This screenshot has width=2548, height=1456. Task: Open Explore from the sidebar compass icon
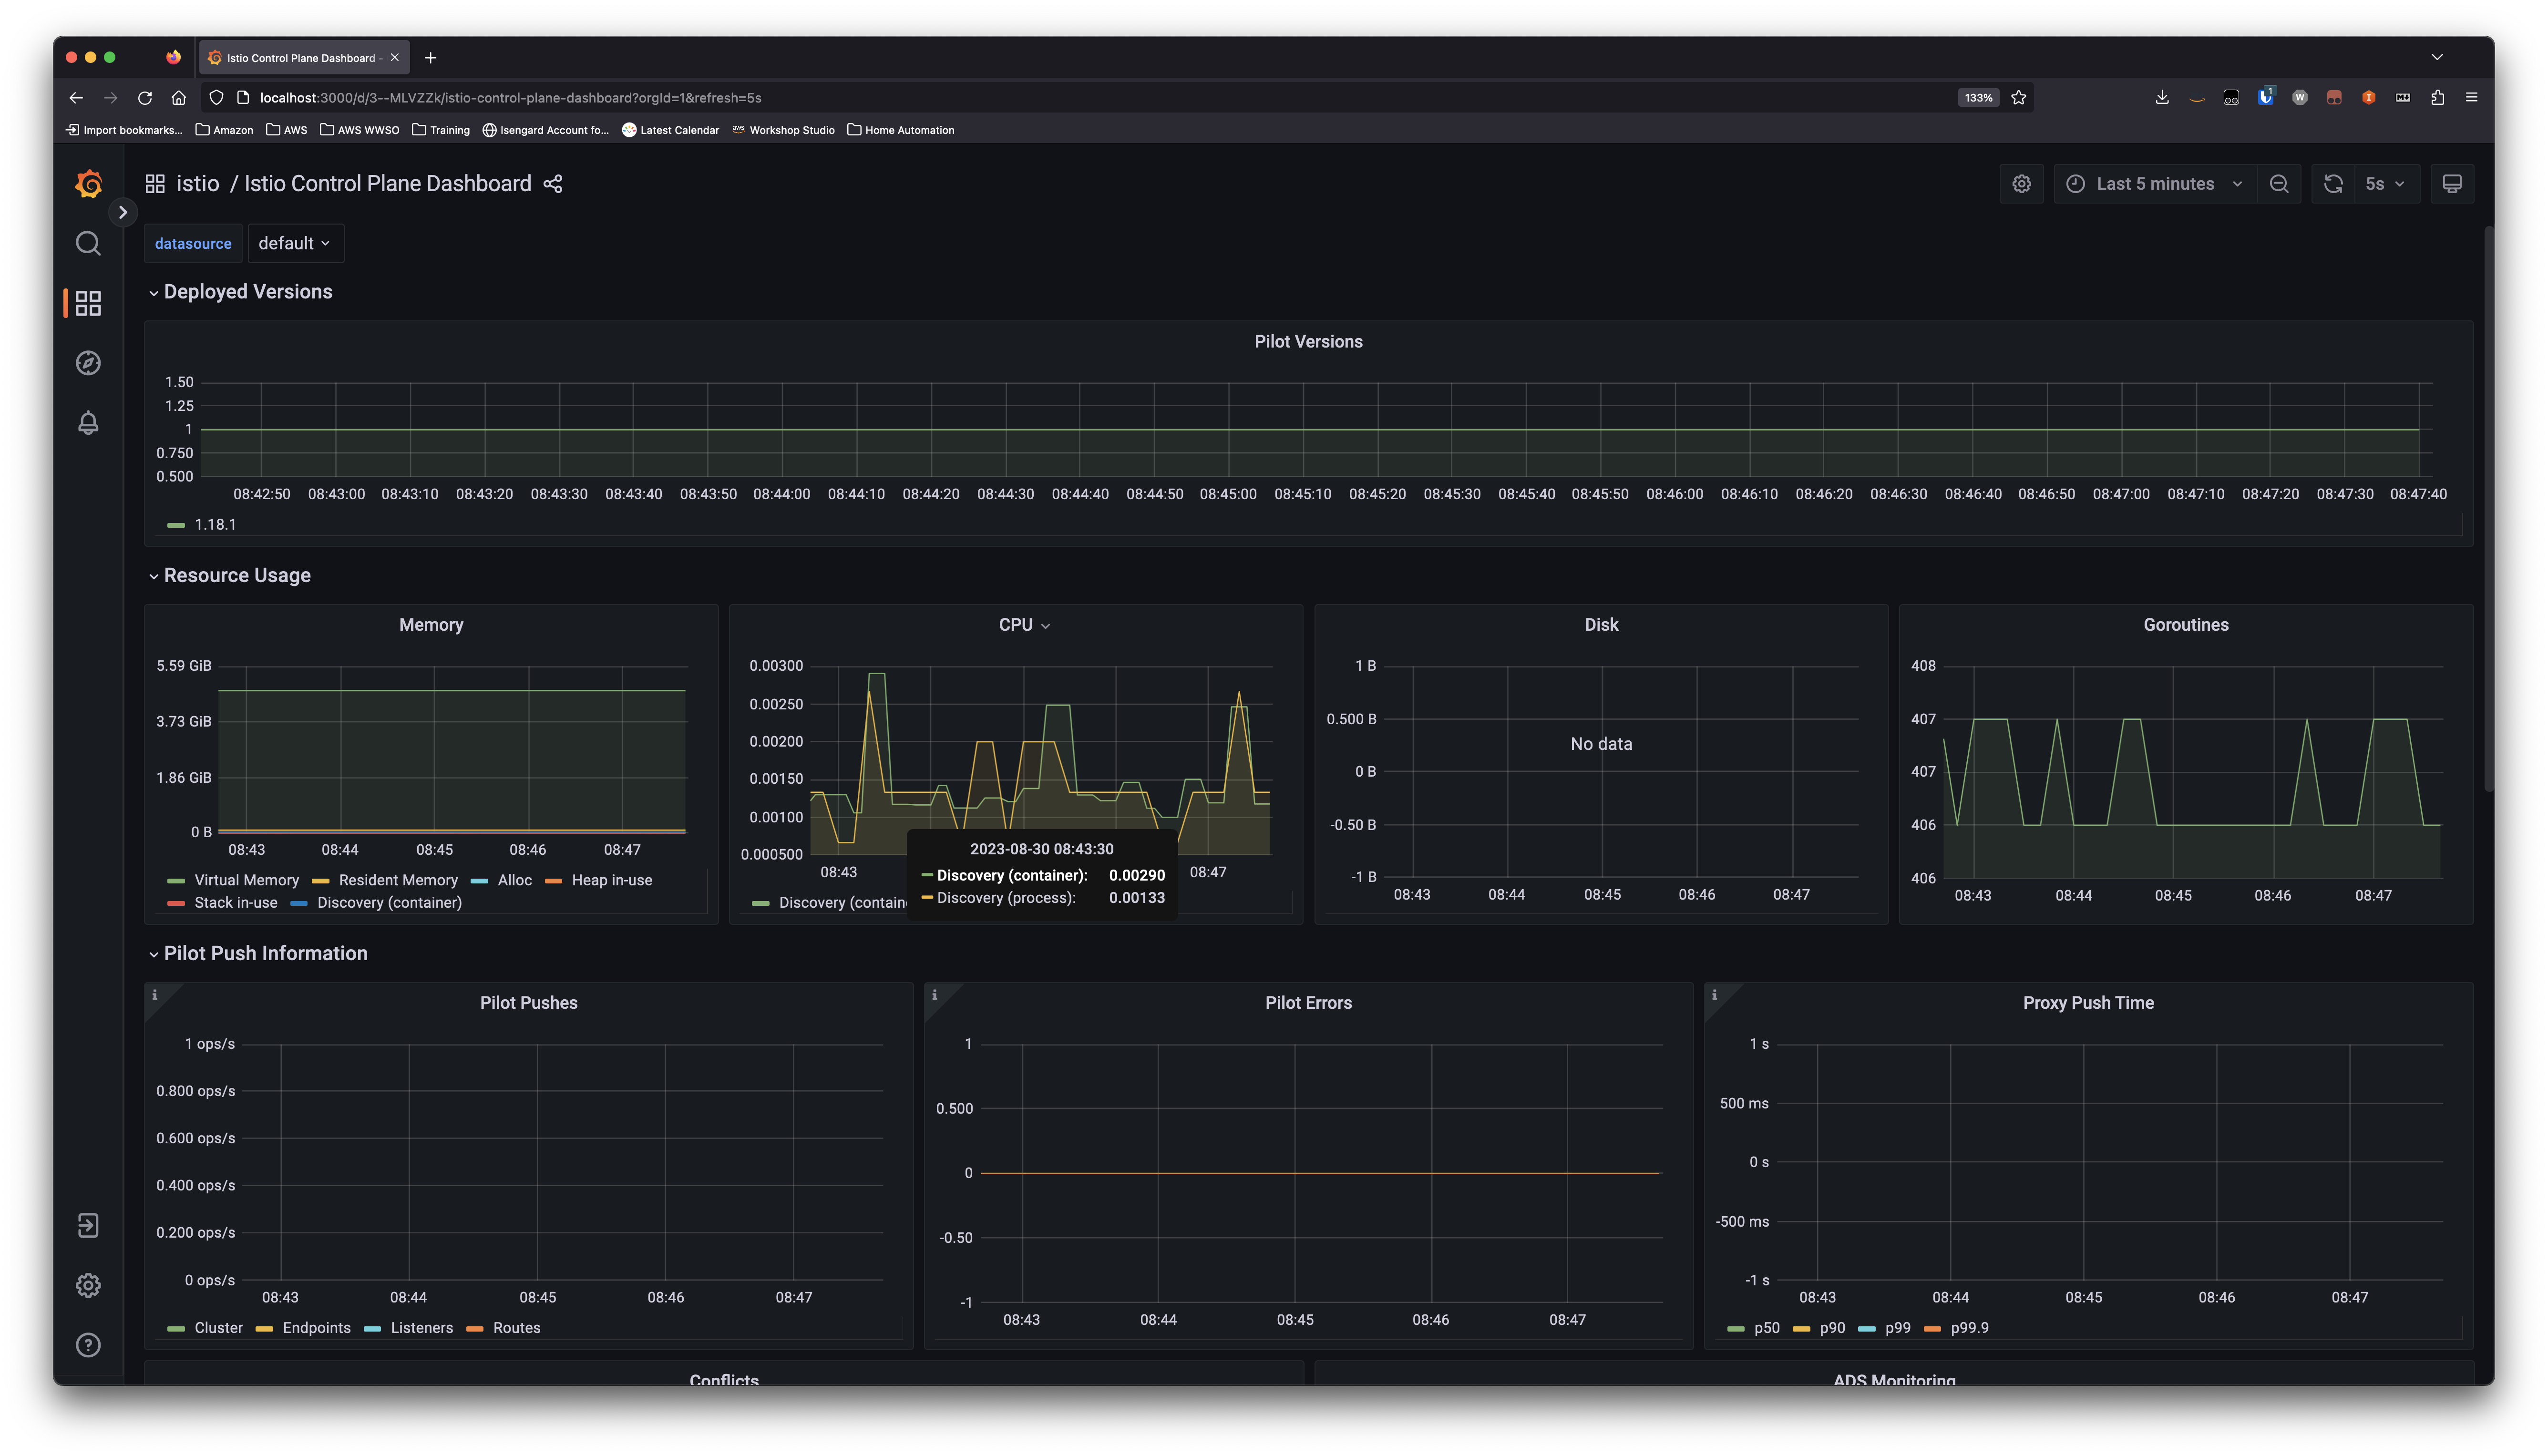pyautogui.click(x=88, y=363)
